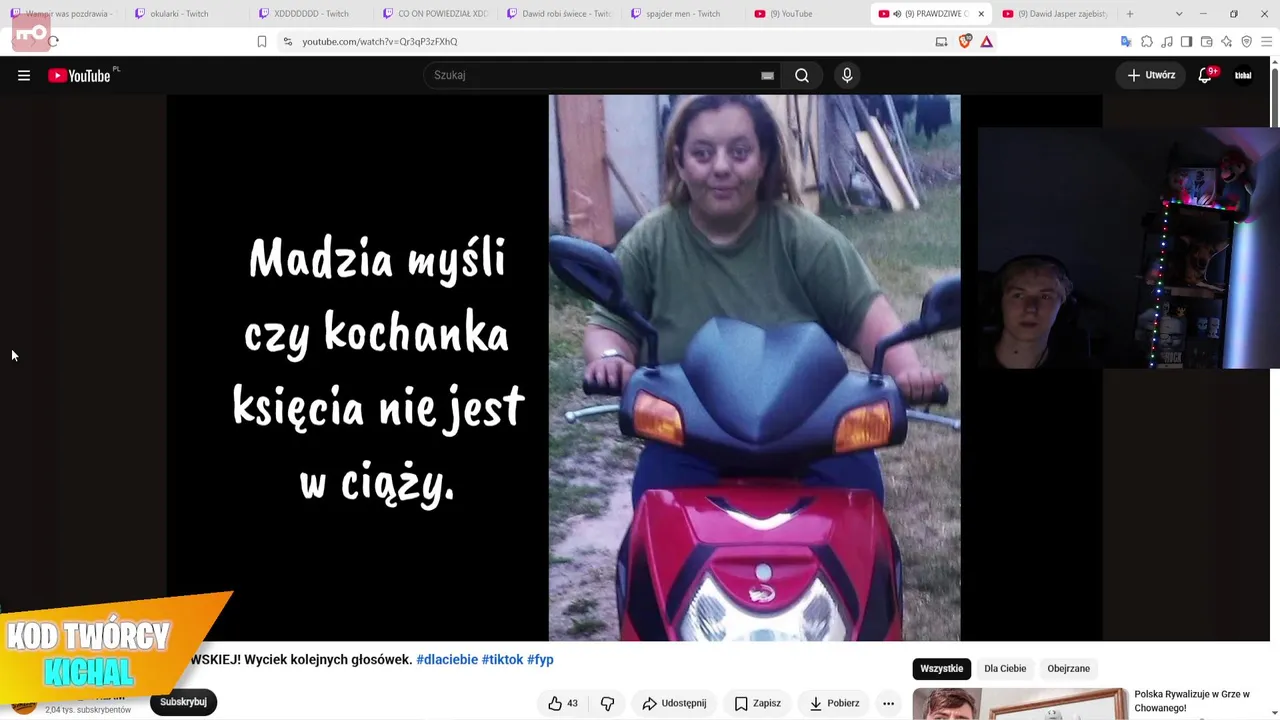The image size is (1280, 720).
Task: Dislike the video with thumbs down
Action: tap(608, 703)
